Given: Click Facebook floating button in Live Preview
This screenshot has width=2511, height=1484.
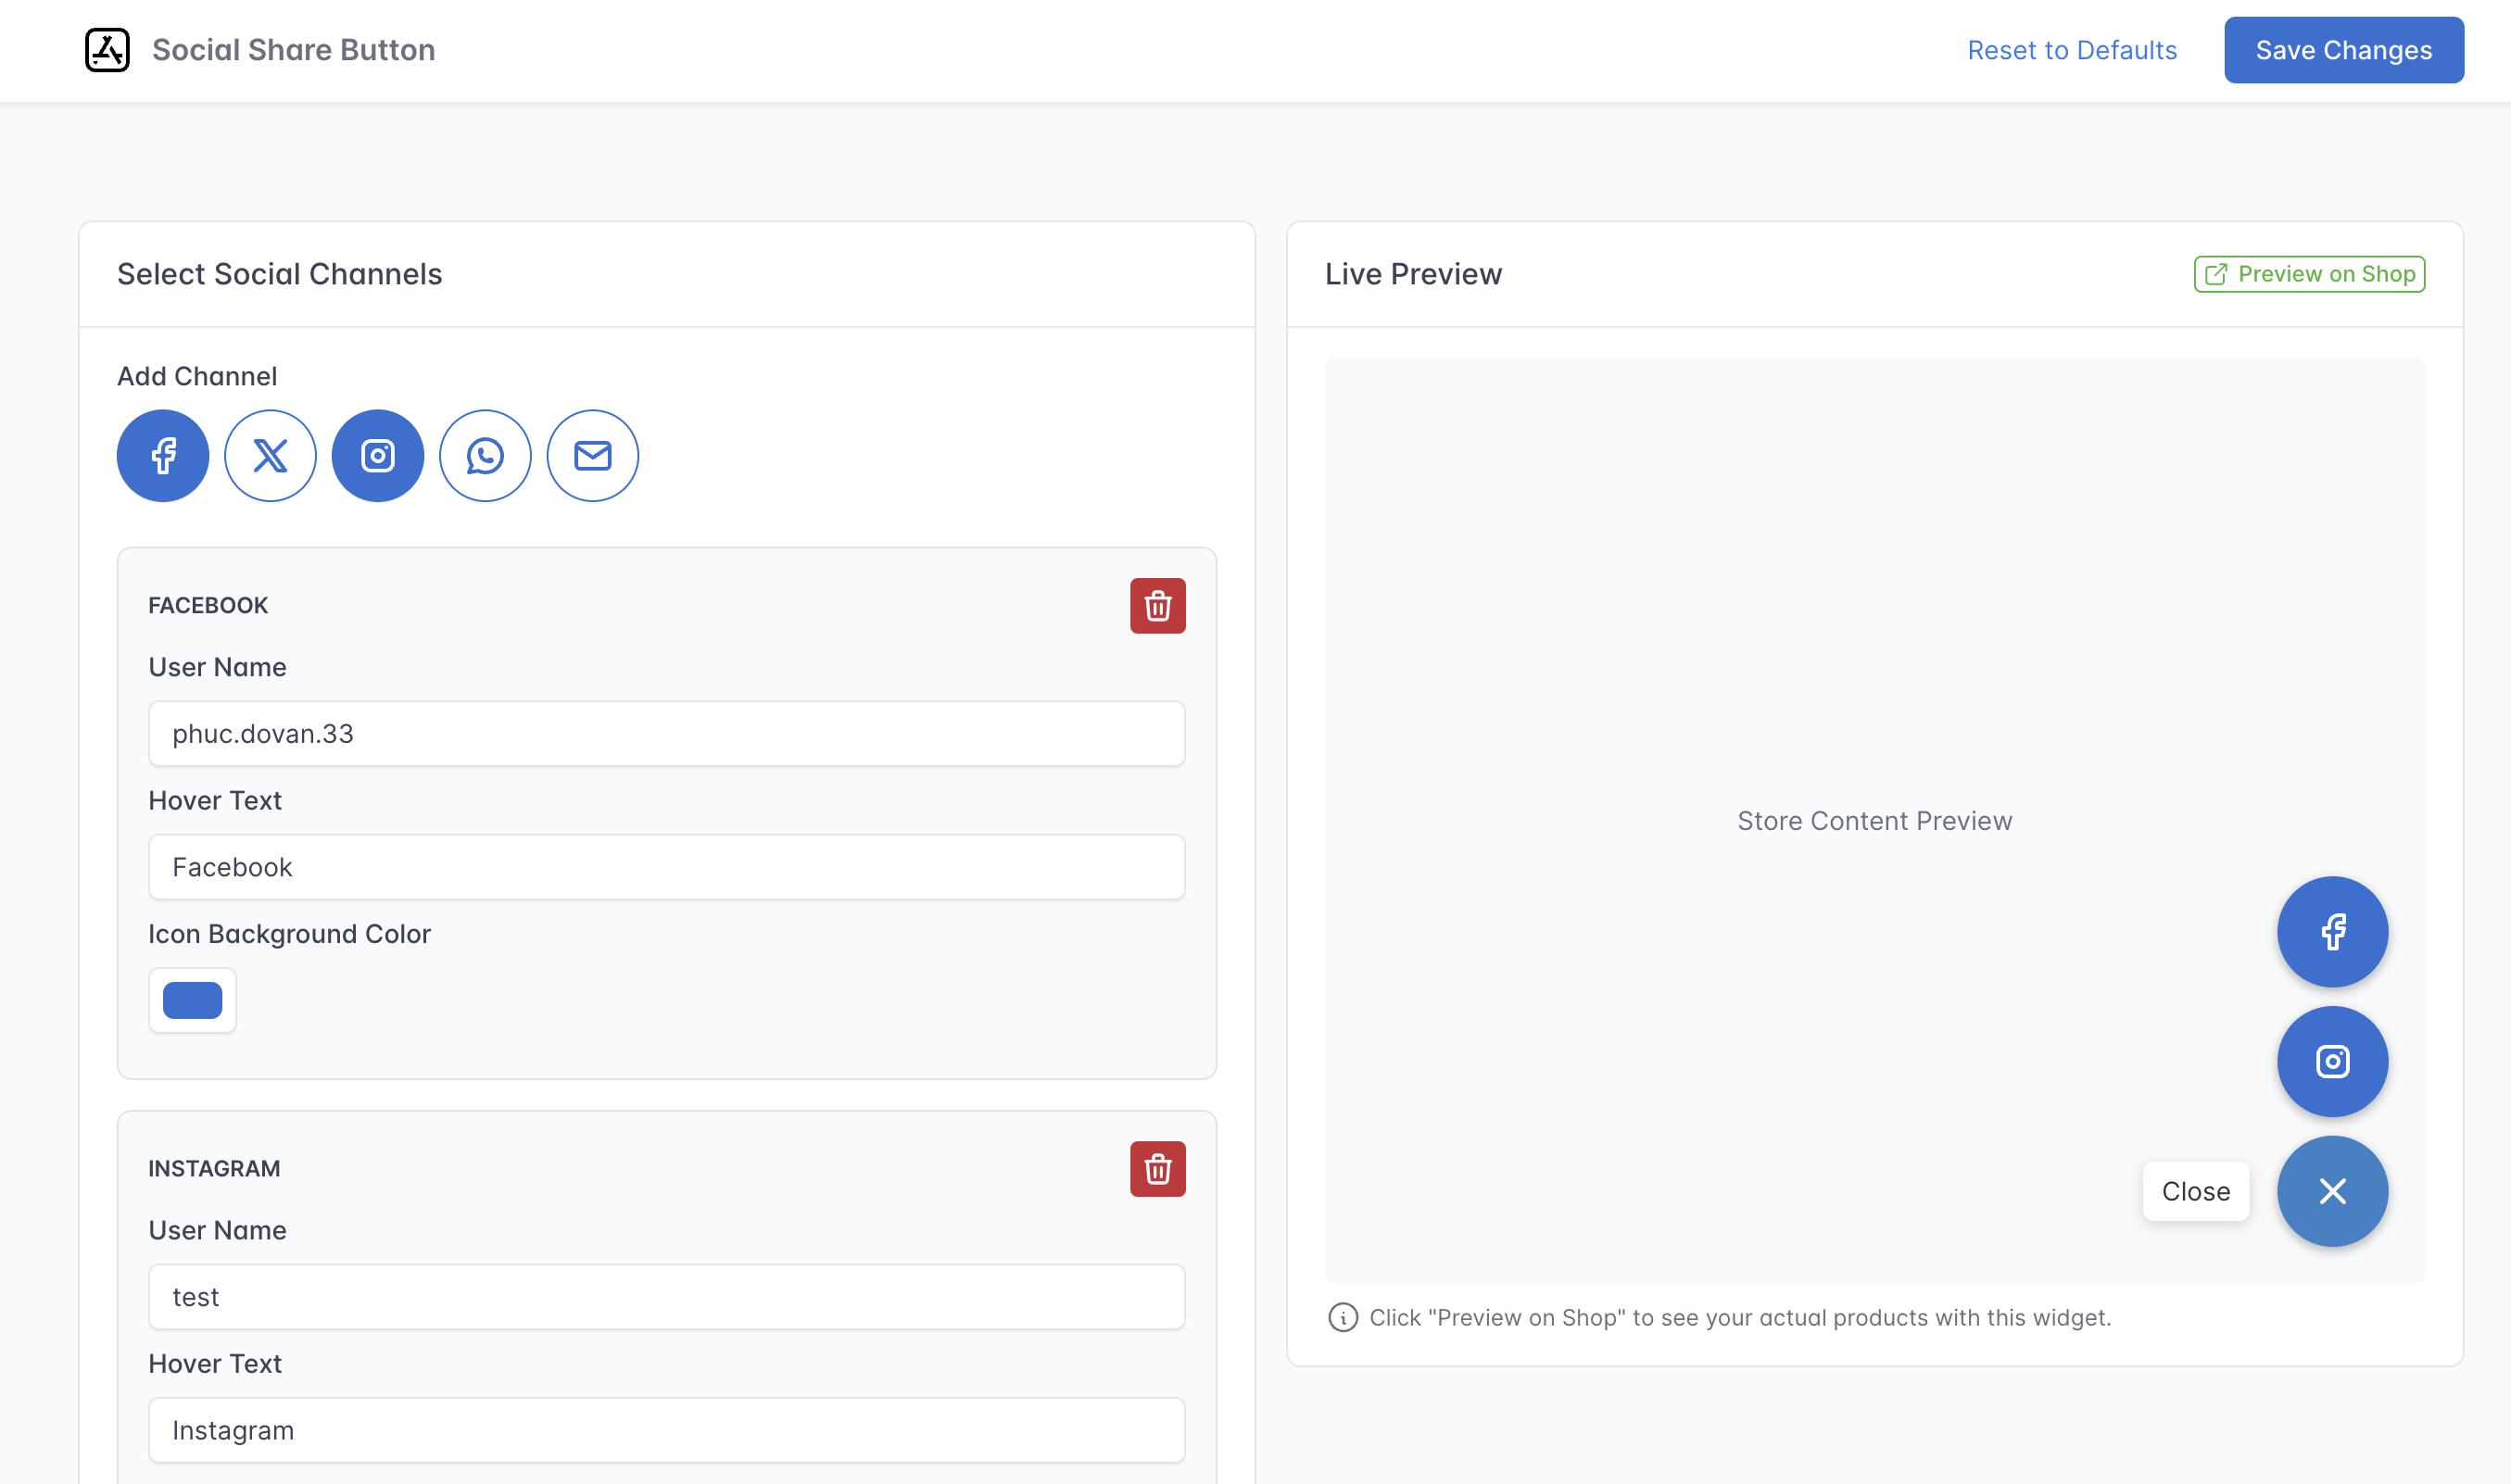Looking at the screenshot, I should tap(2332, 932).
